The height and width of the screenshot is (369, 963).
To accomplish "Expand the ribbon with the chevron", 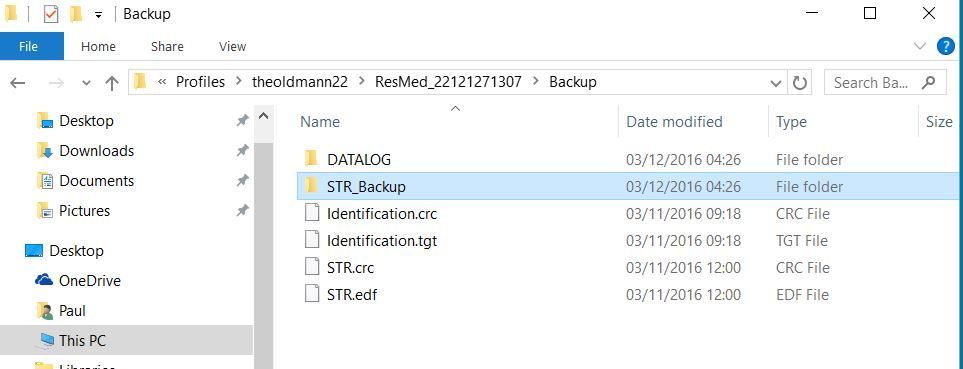I will click(x=920, y=46).
